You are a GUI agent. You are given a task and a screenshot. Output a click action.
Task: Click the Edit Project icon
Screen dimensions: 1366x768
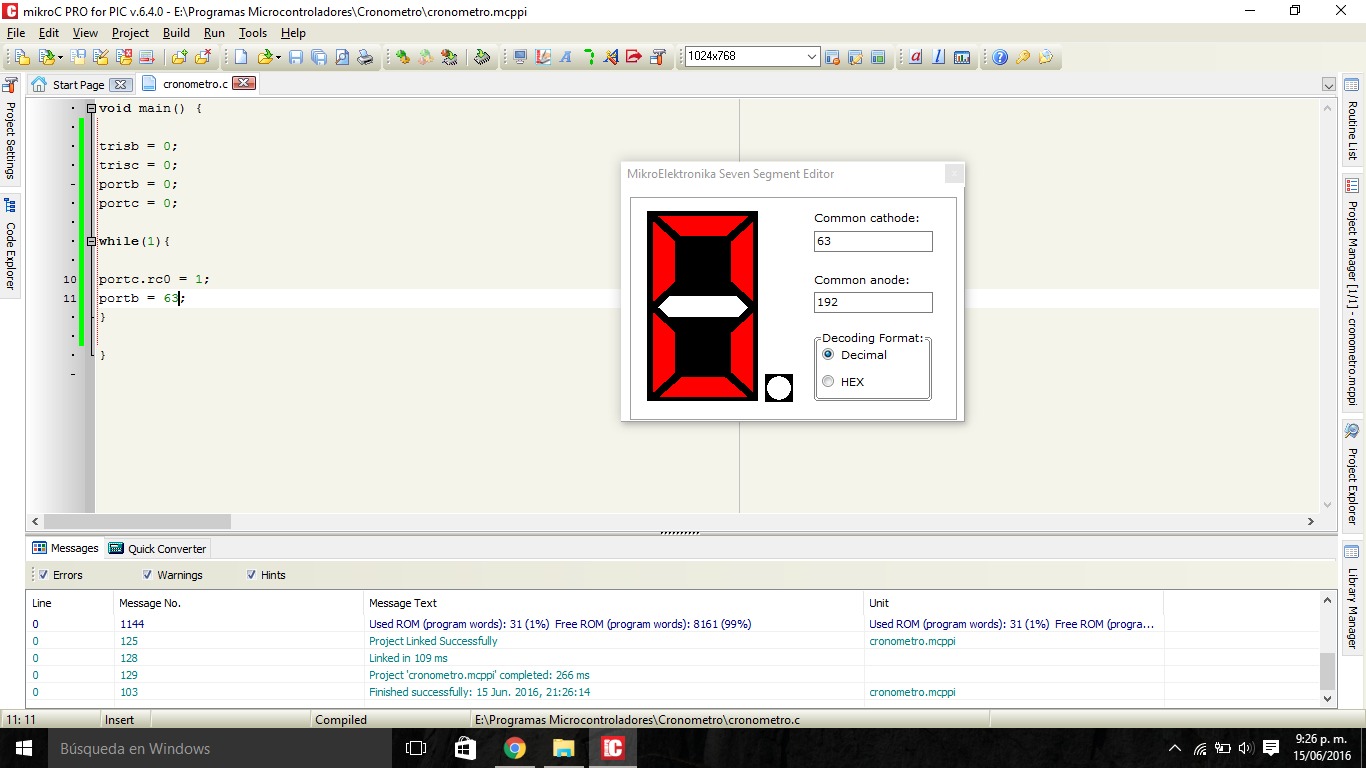tap(101, 57)
